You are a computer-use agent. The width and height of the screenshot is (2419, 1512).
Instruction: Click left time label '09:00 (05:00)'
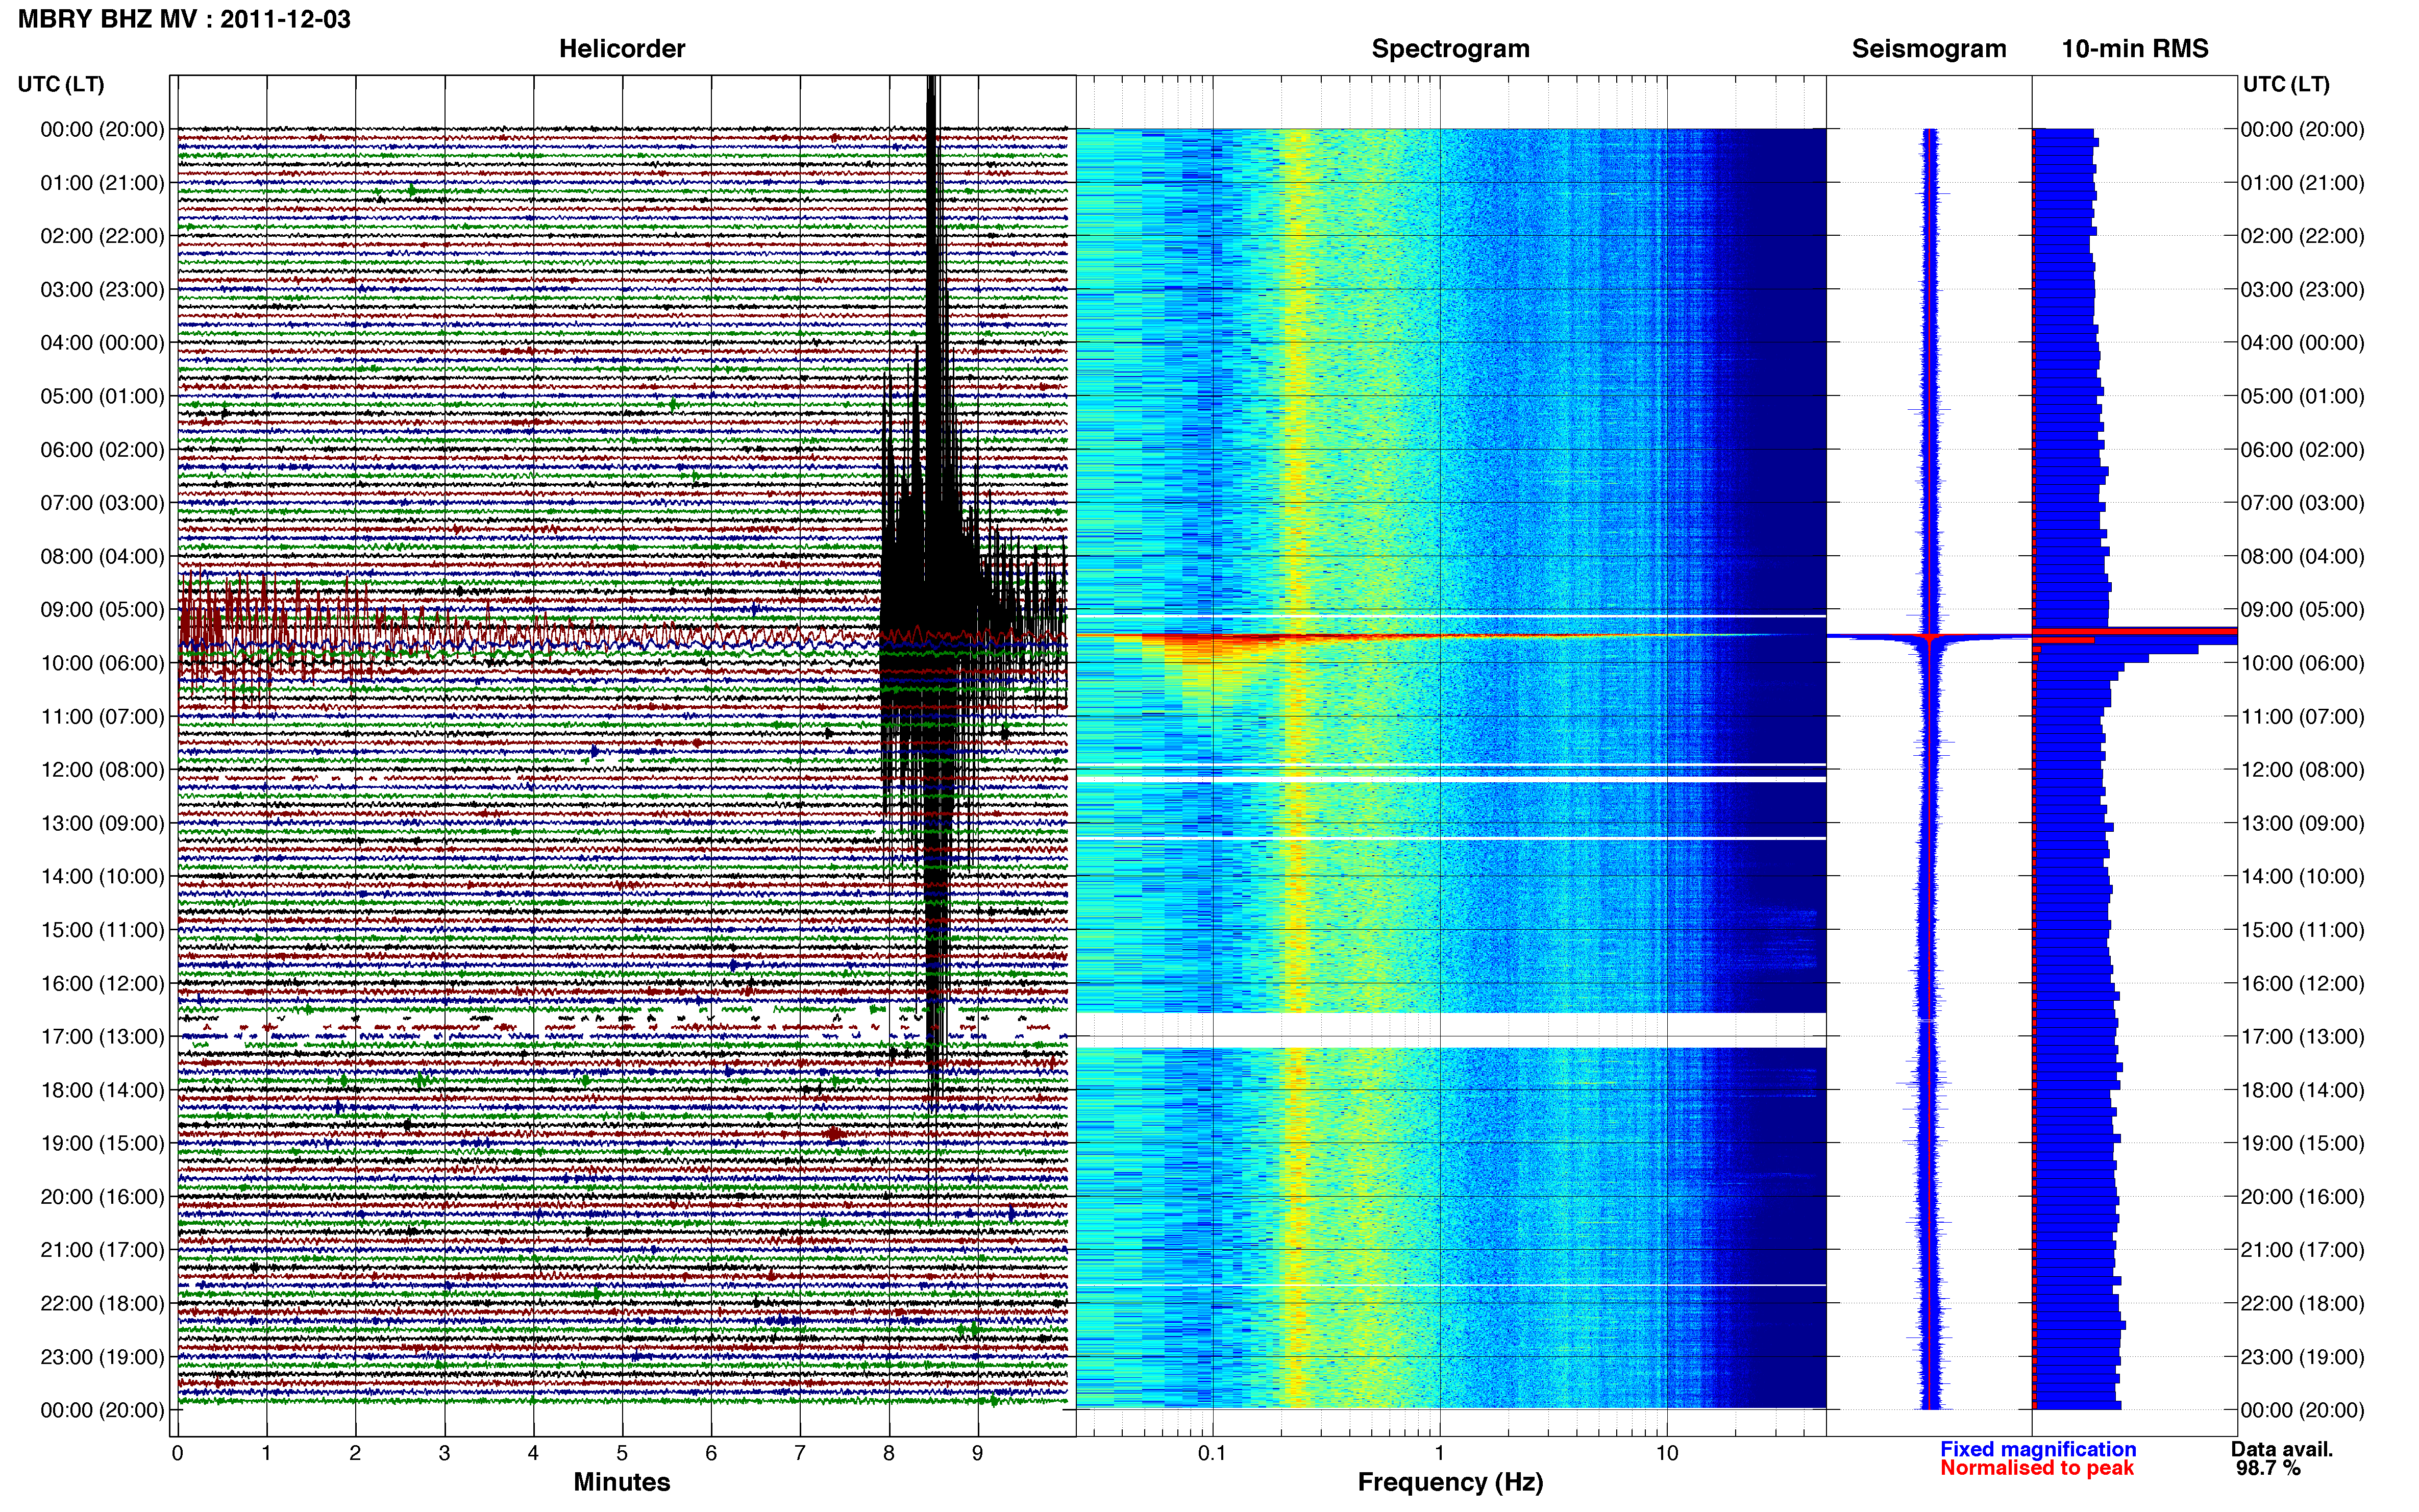click(102, 610)
